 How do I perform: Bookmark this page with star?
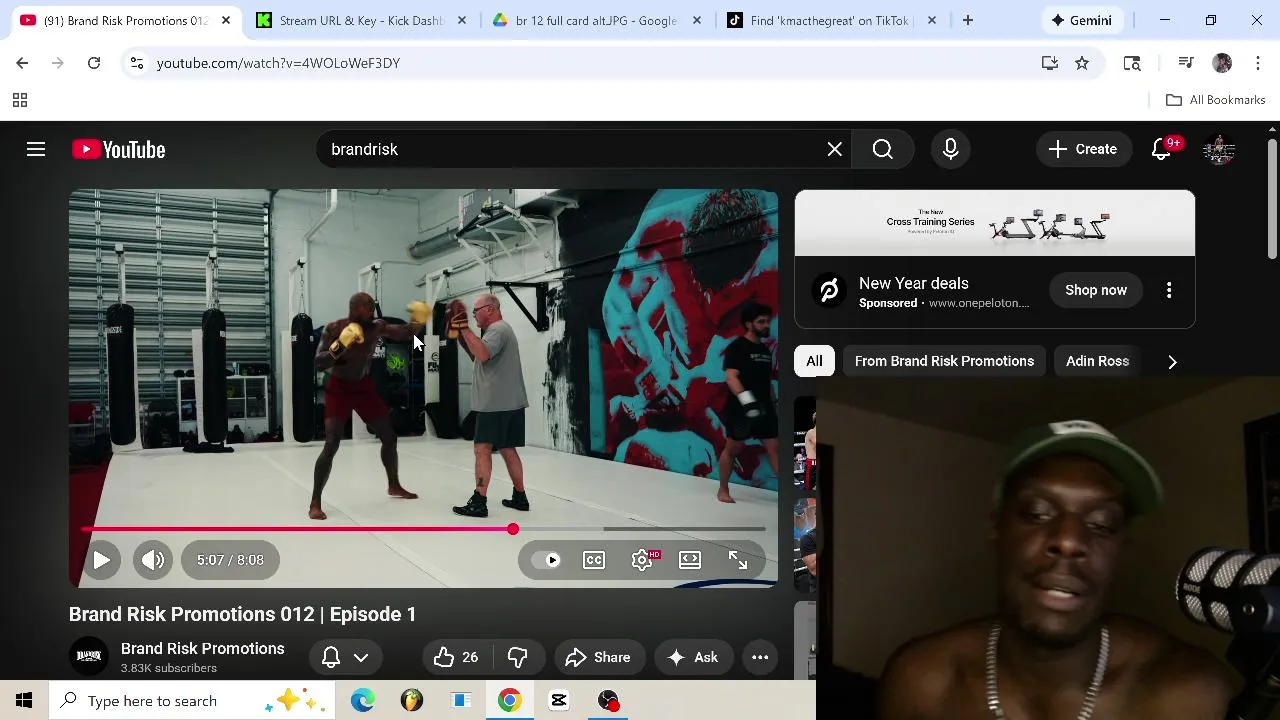coord(1082,63)
